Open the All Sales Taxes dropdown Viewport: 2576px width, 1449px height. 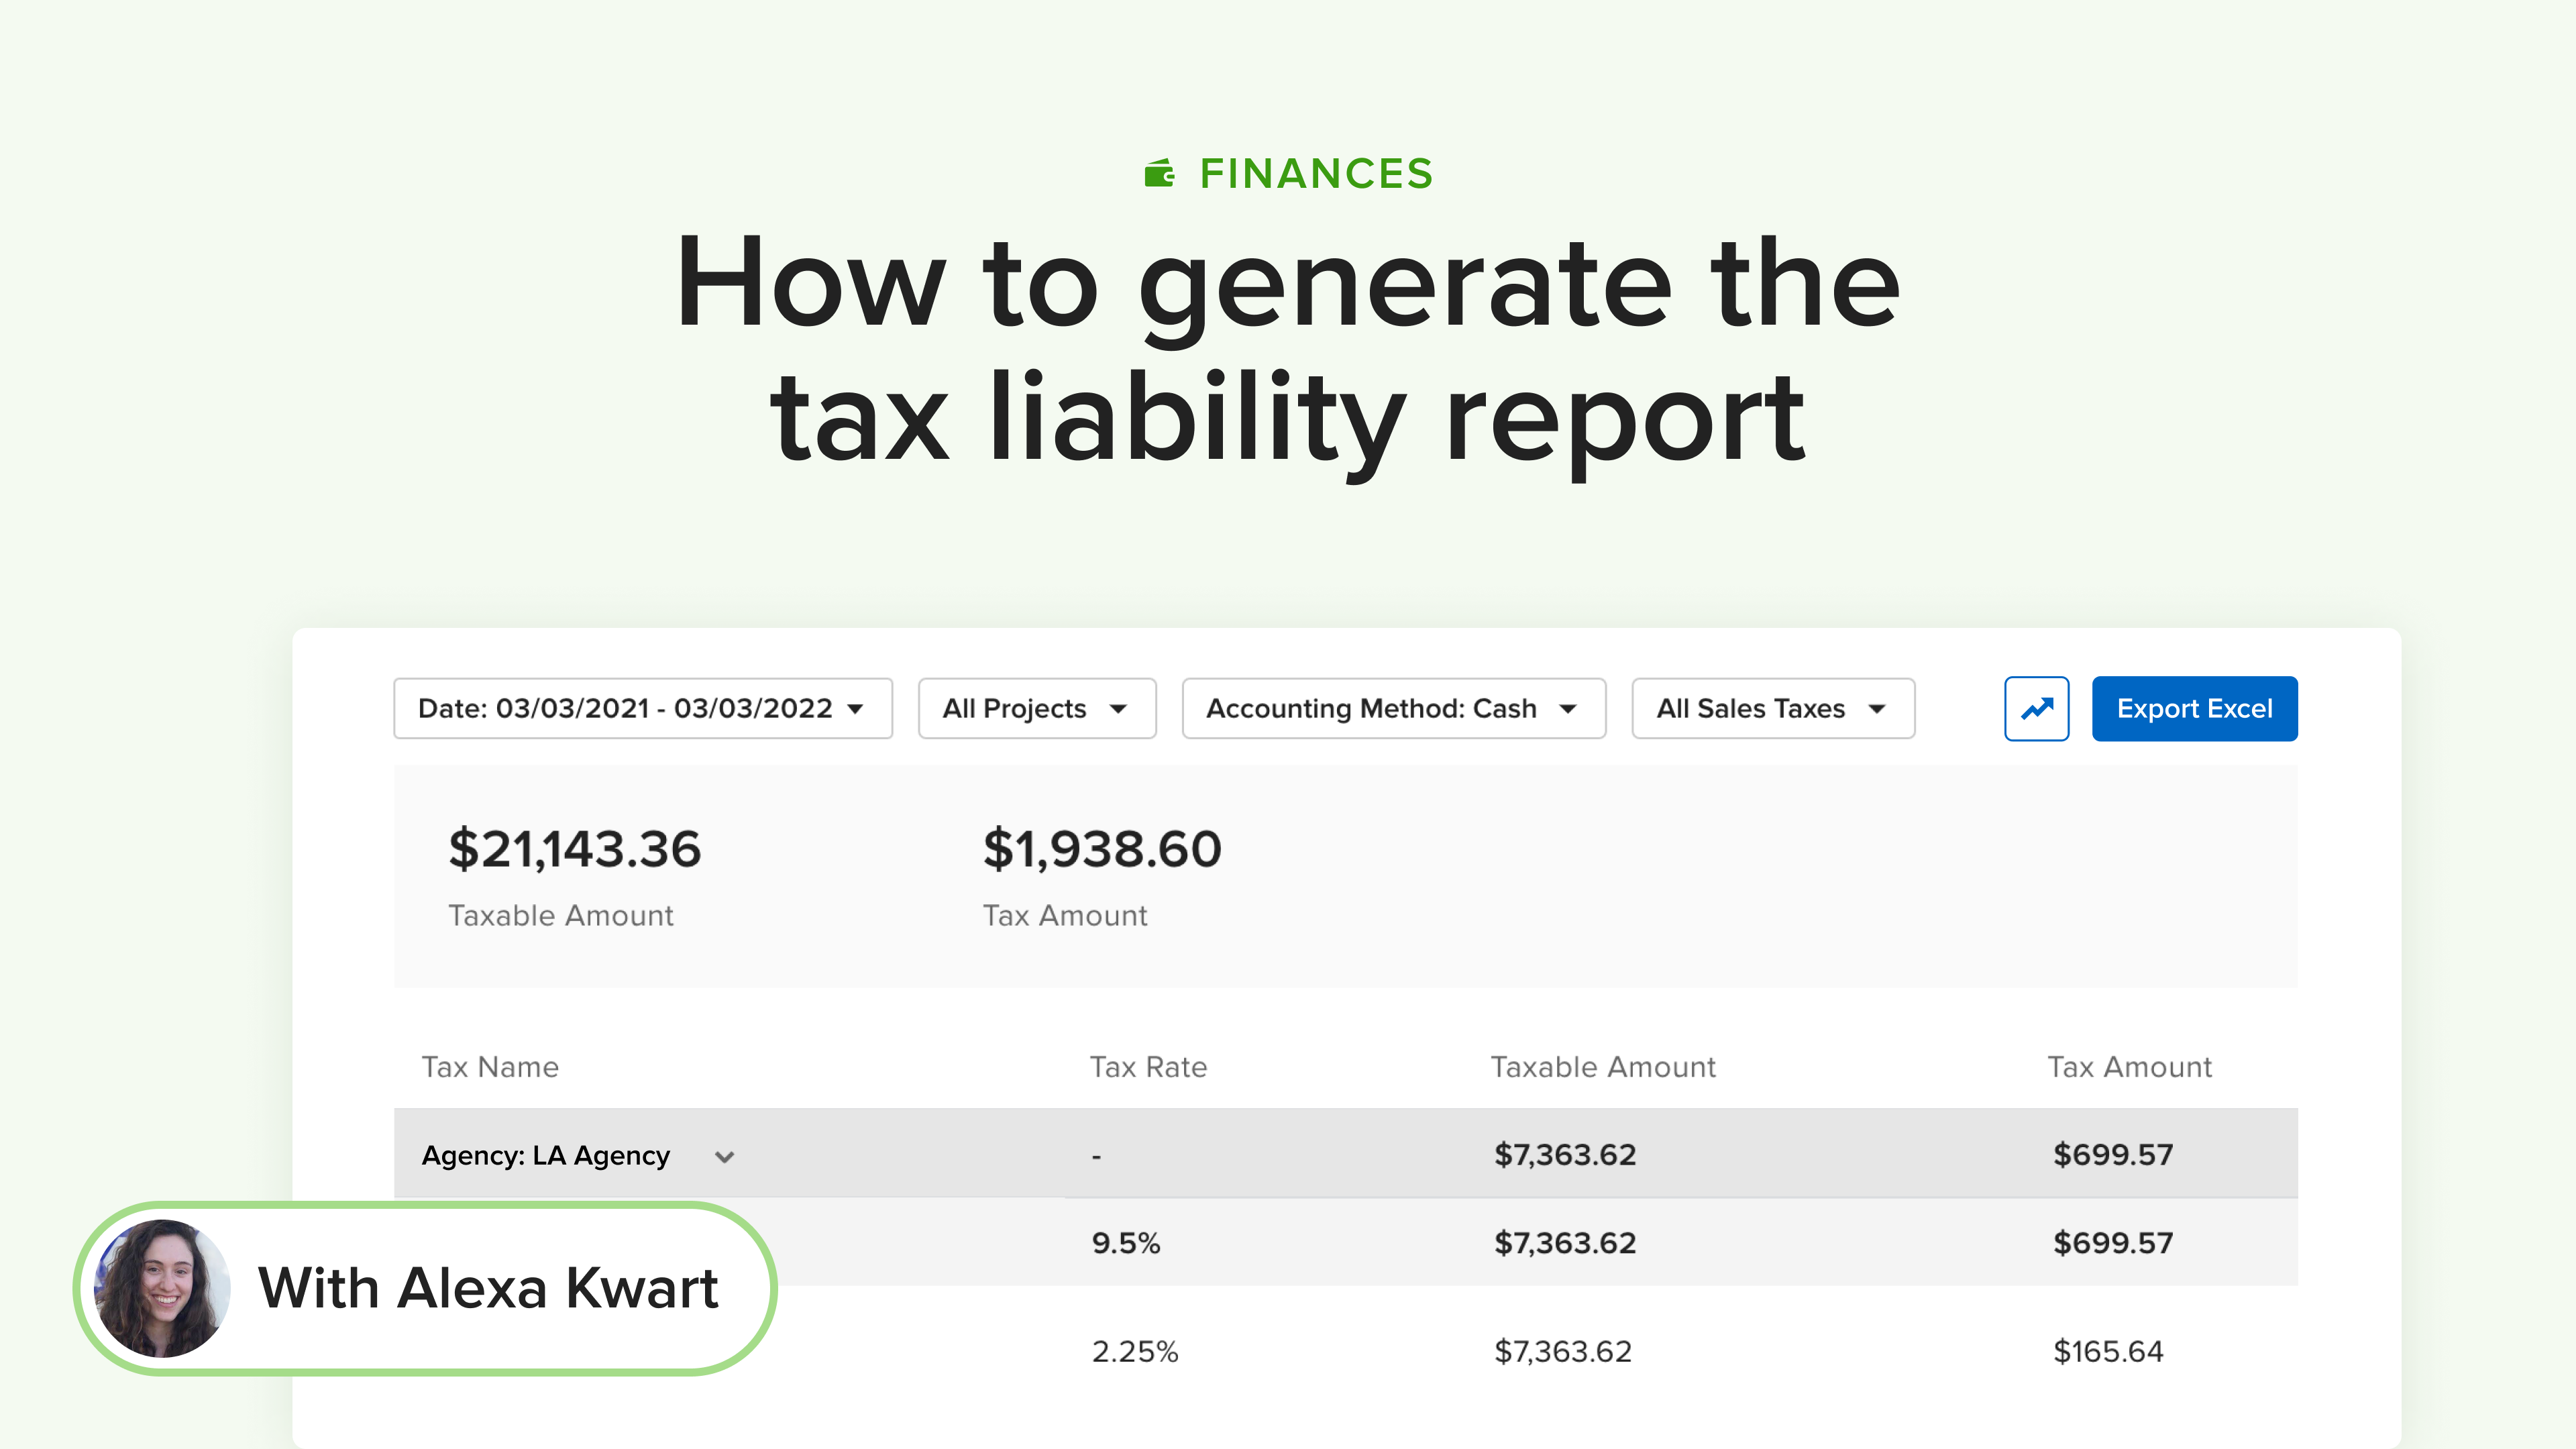coord(1772,709)
